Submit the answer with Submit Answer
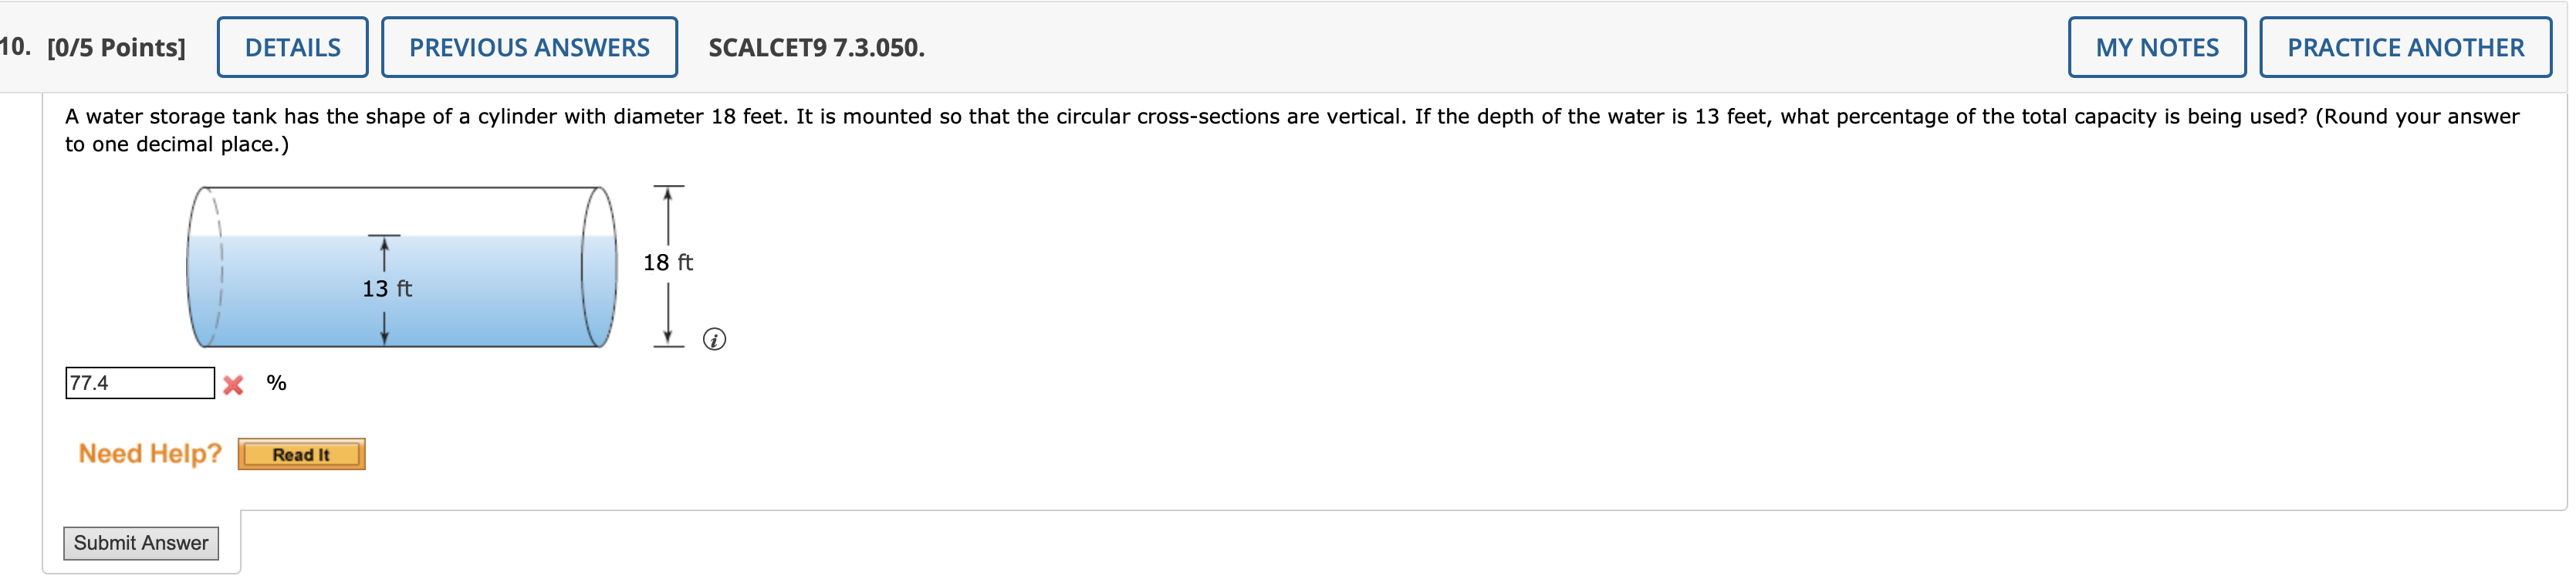Image resolution: width=2576 pixels, height=576 pixels. pos(141,543)
